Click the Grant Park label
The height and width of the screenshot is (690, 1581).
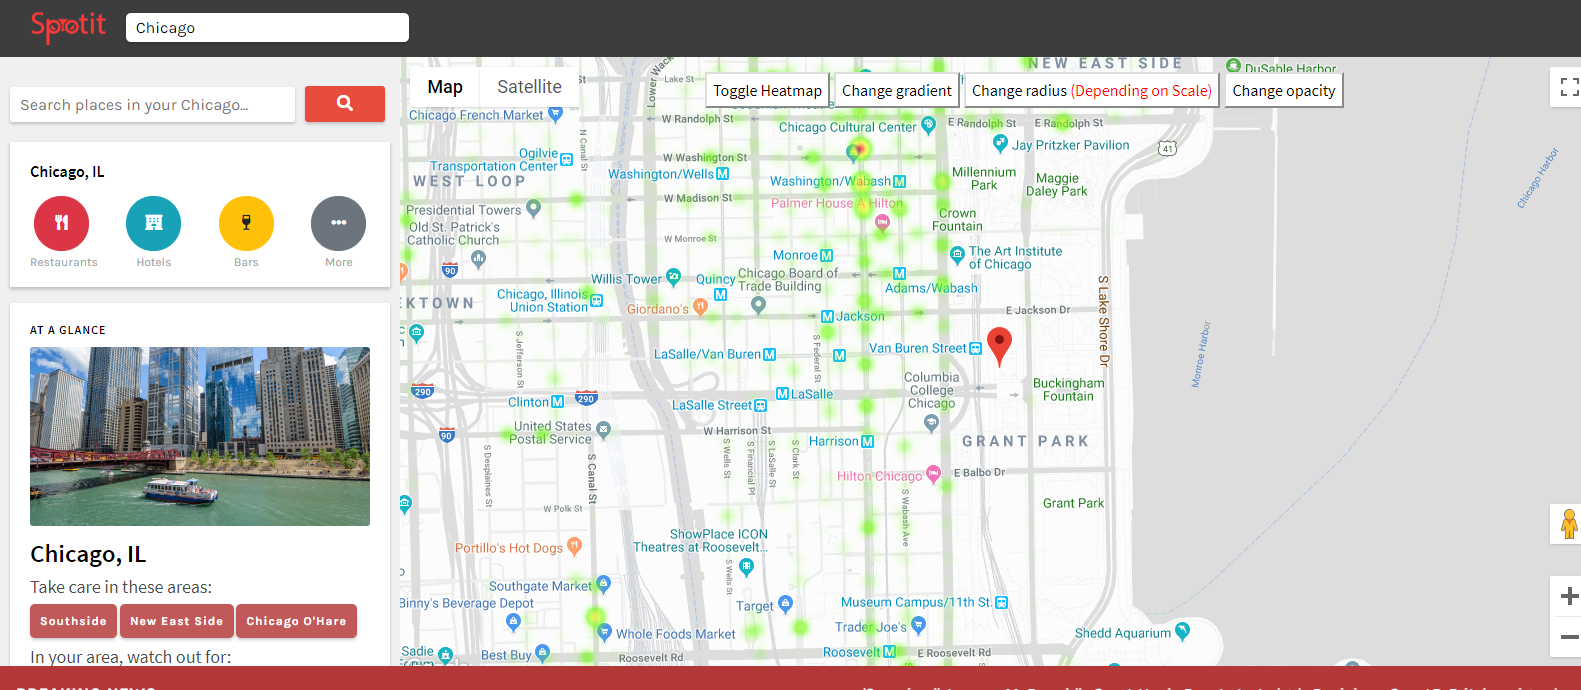pos(1073,503)
